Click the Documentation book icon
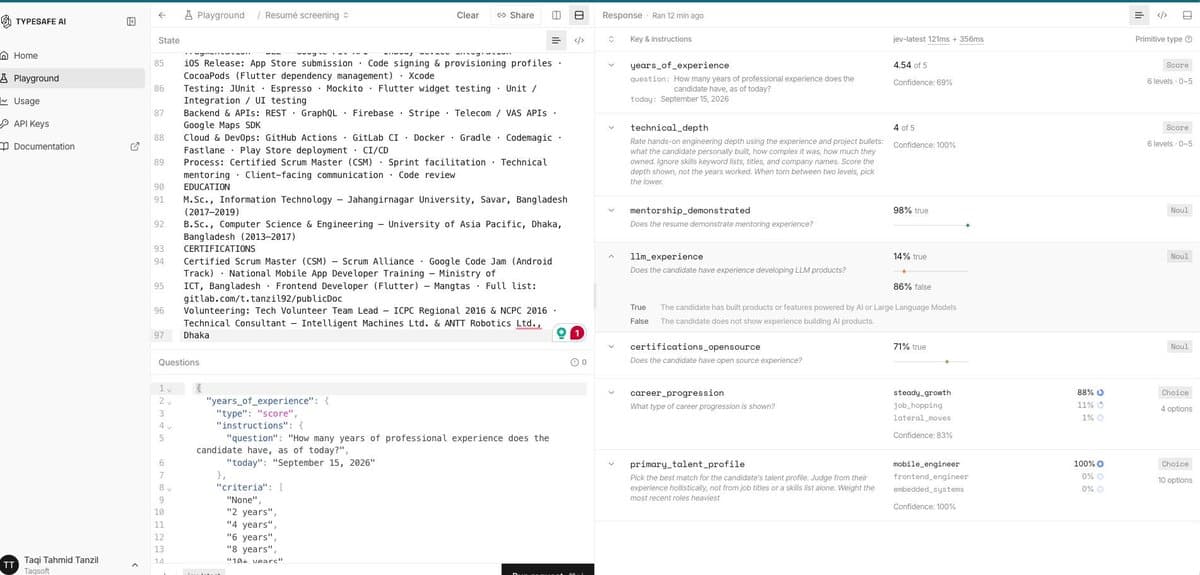This screenshot has width=1200, height=575. click(5, 146)
